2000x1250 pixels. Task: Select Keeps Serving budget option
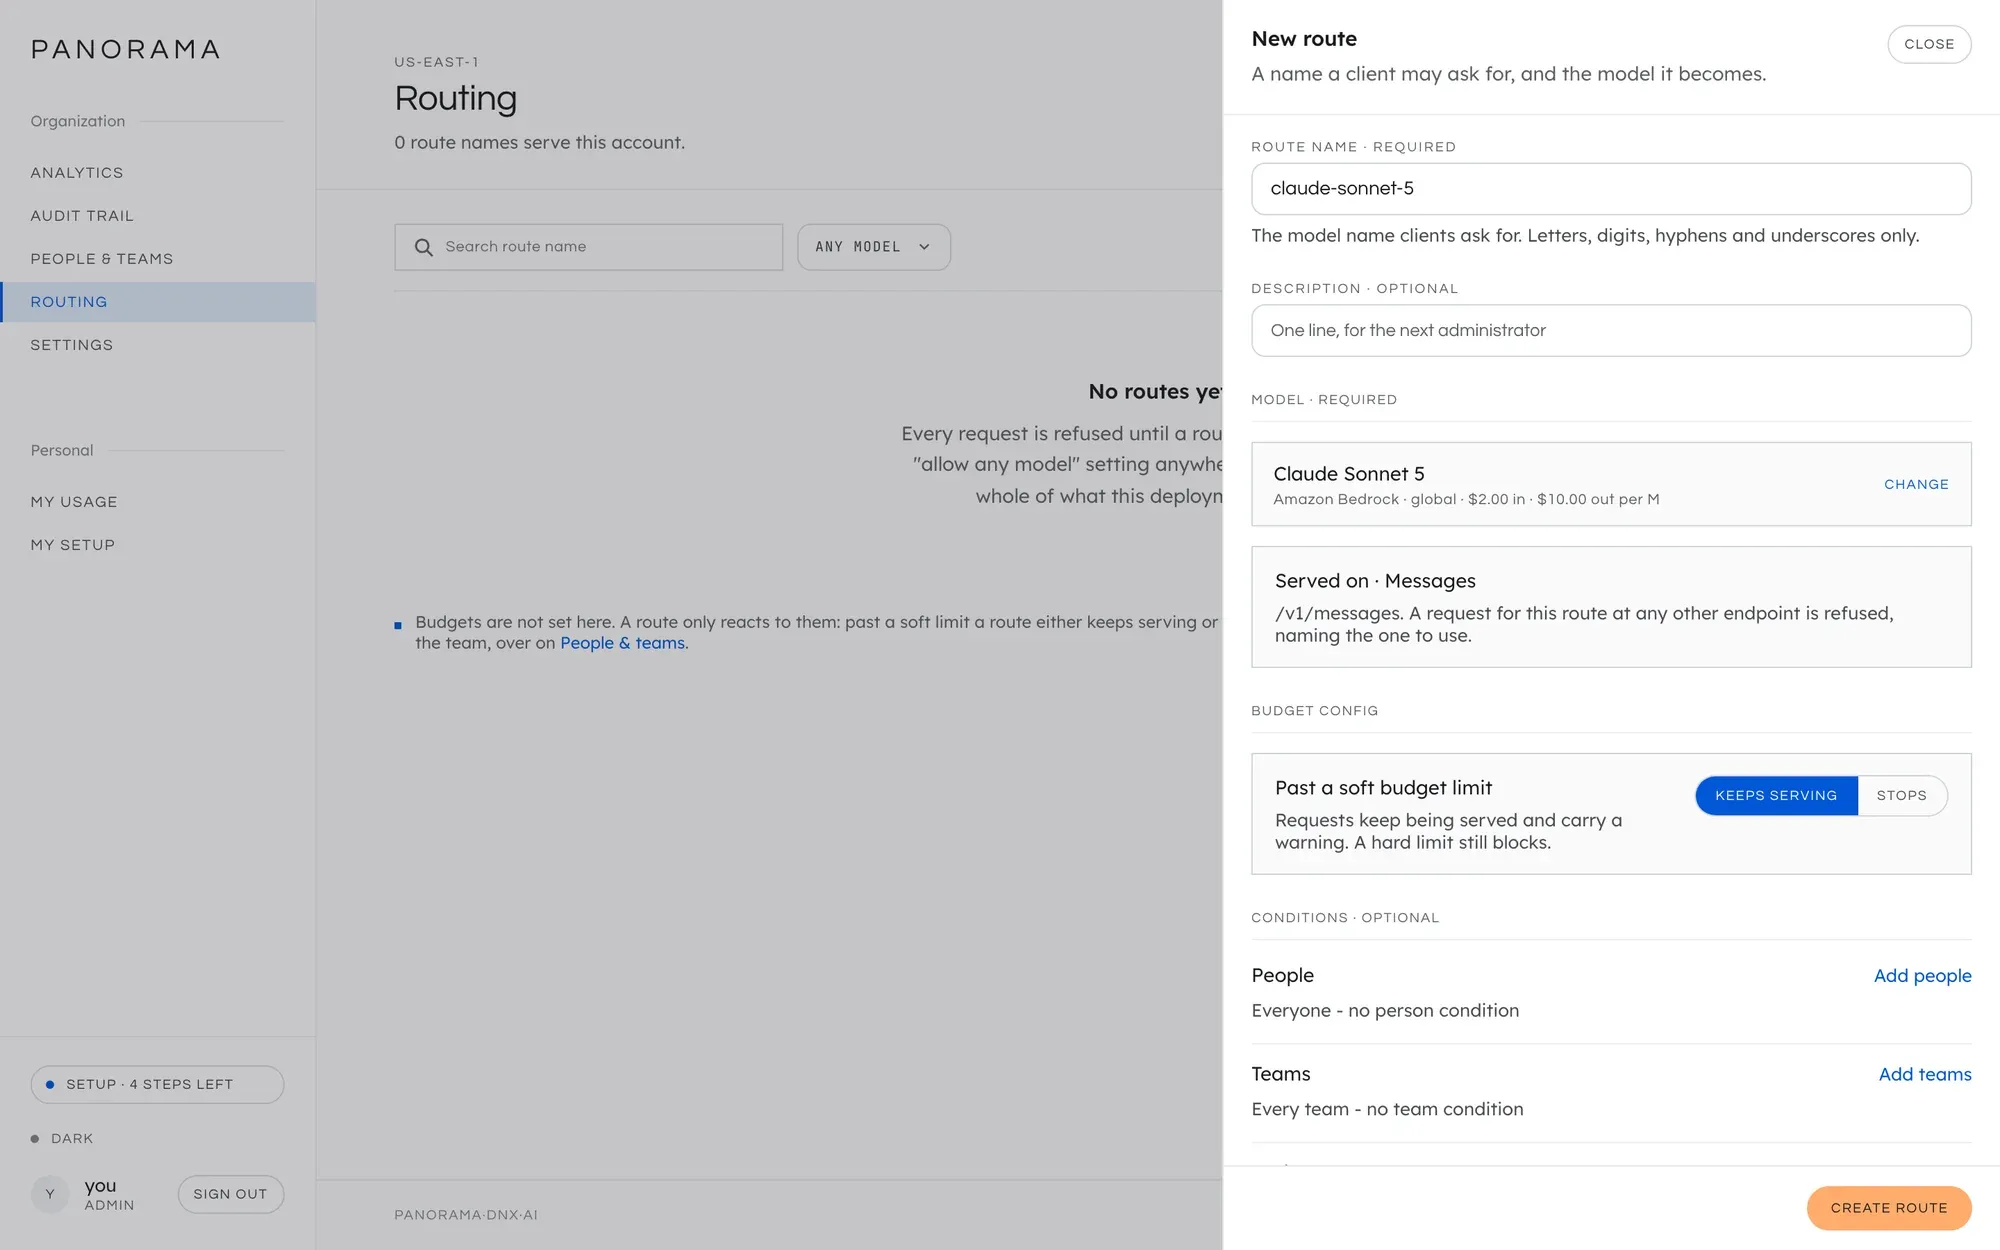click(x=1776, y=795)
